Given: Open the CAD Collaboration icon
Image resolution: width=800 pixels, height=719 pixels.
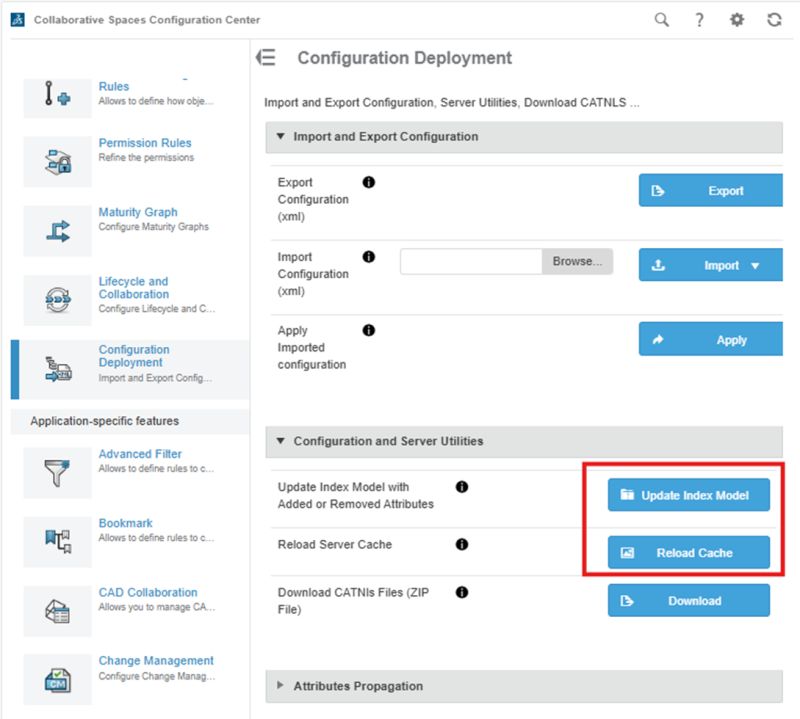Looking at the screenshot, I should coord(56,608).
